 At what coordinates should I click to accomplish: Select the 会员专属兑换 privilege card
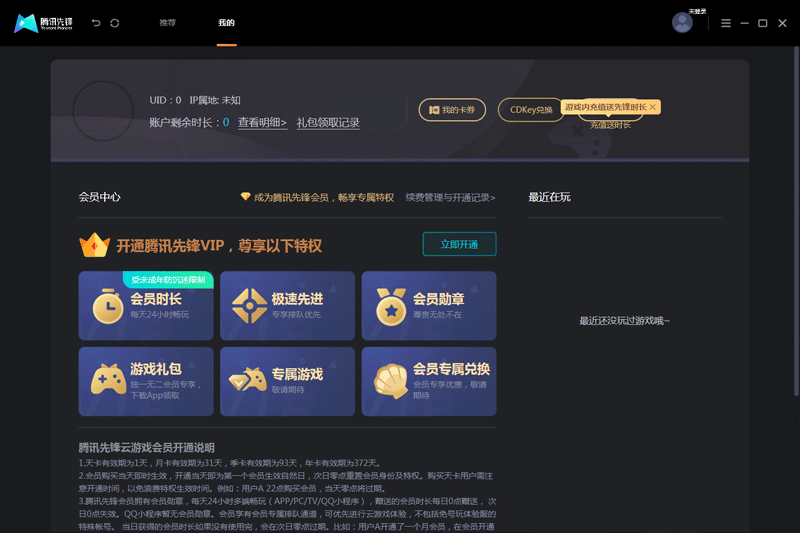click(429, 382)
